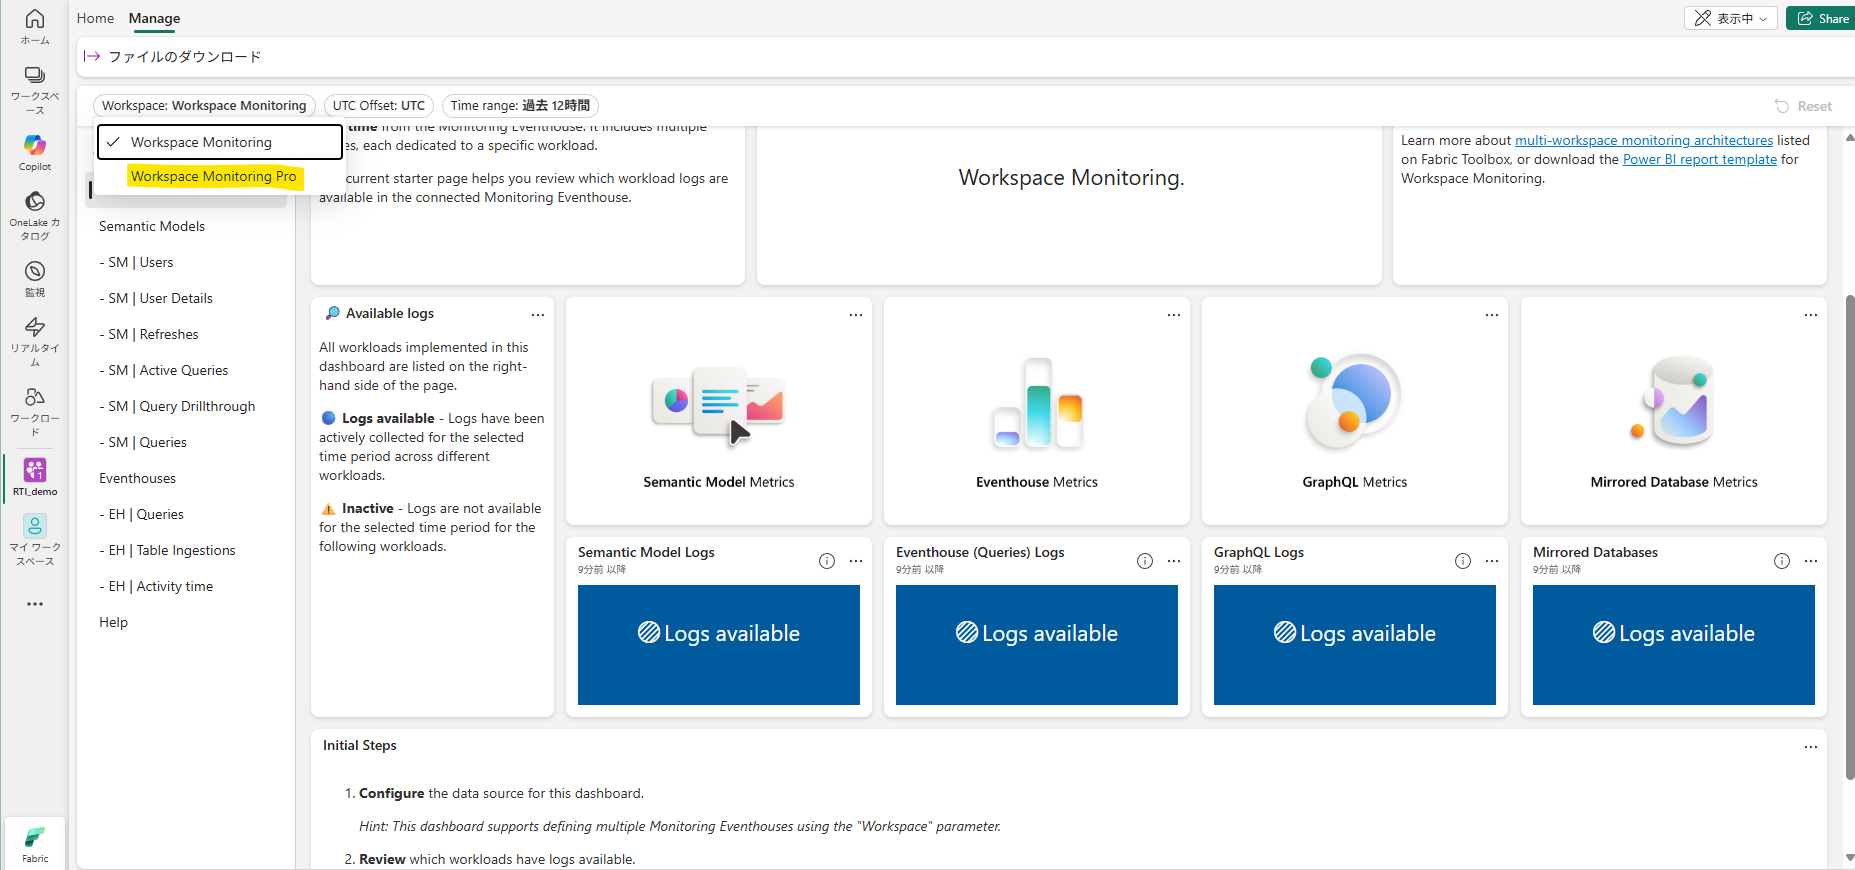Go to Help page
This screenshot has width=1855, height=870.
coord(113,622)
